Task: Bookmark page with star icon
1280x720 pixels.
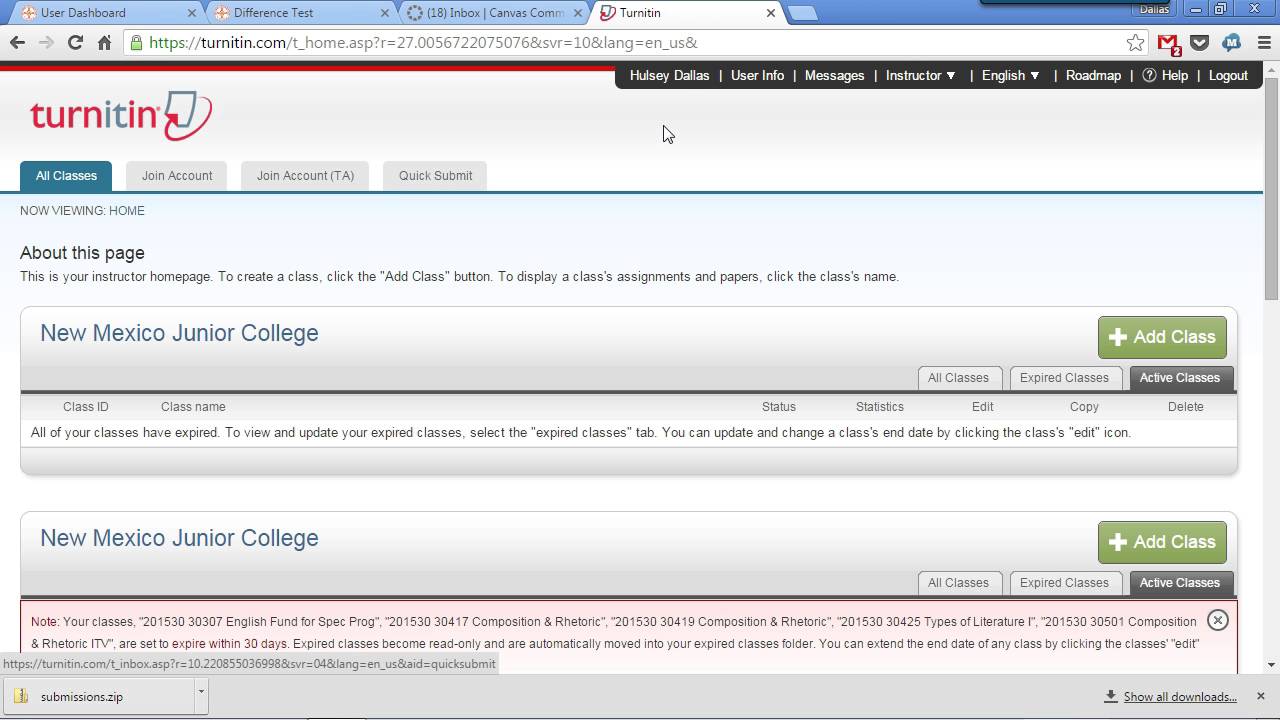Action: coord(1135,42)
